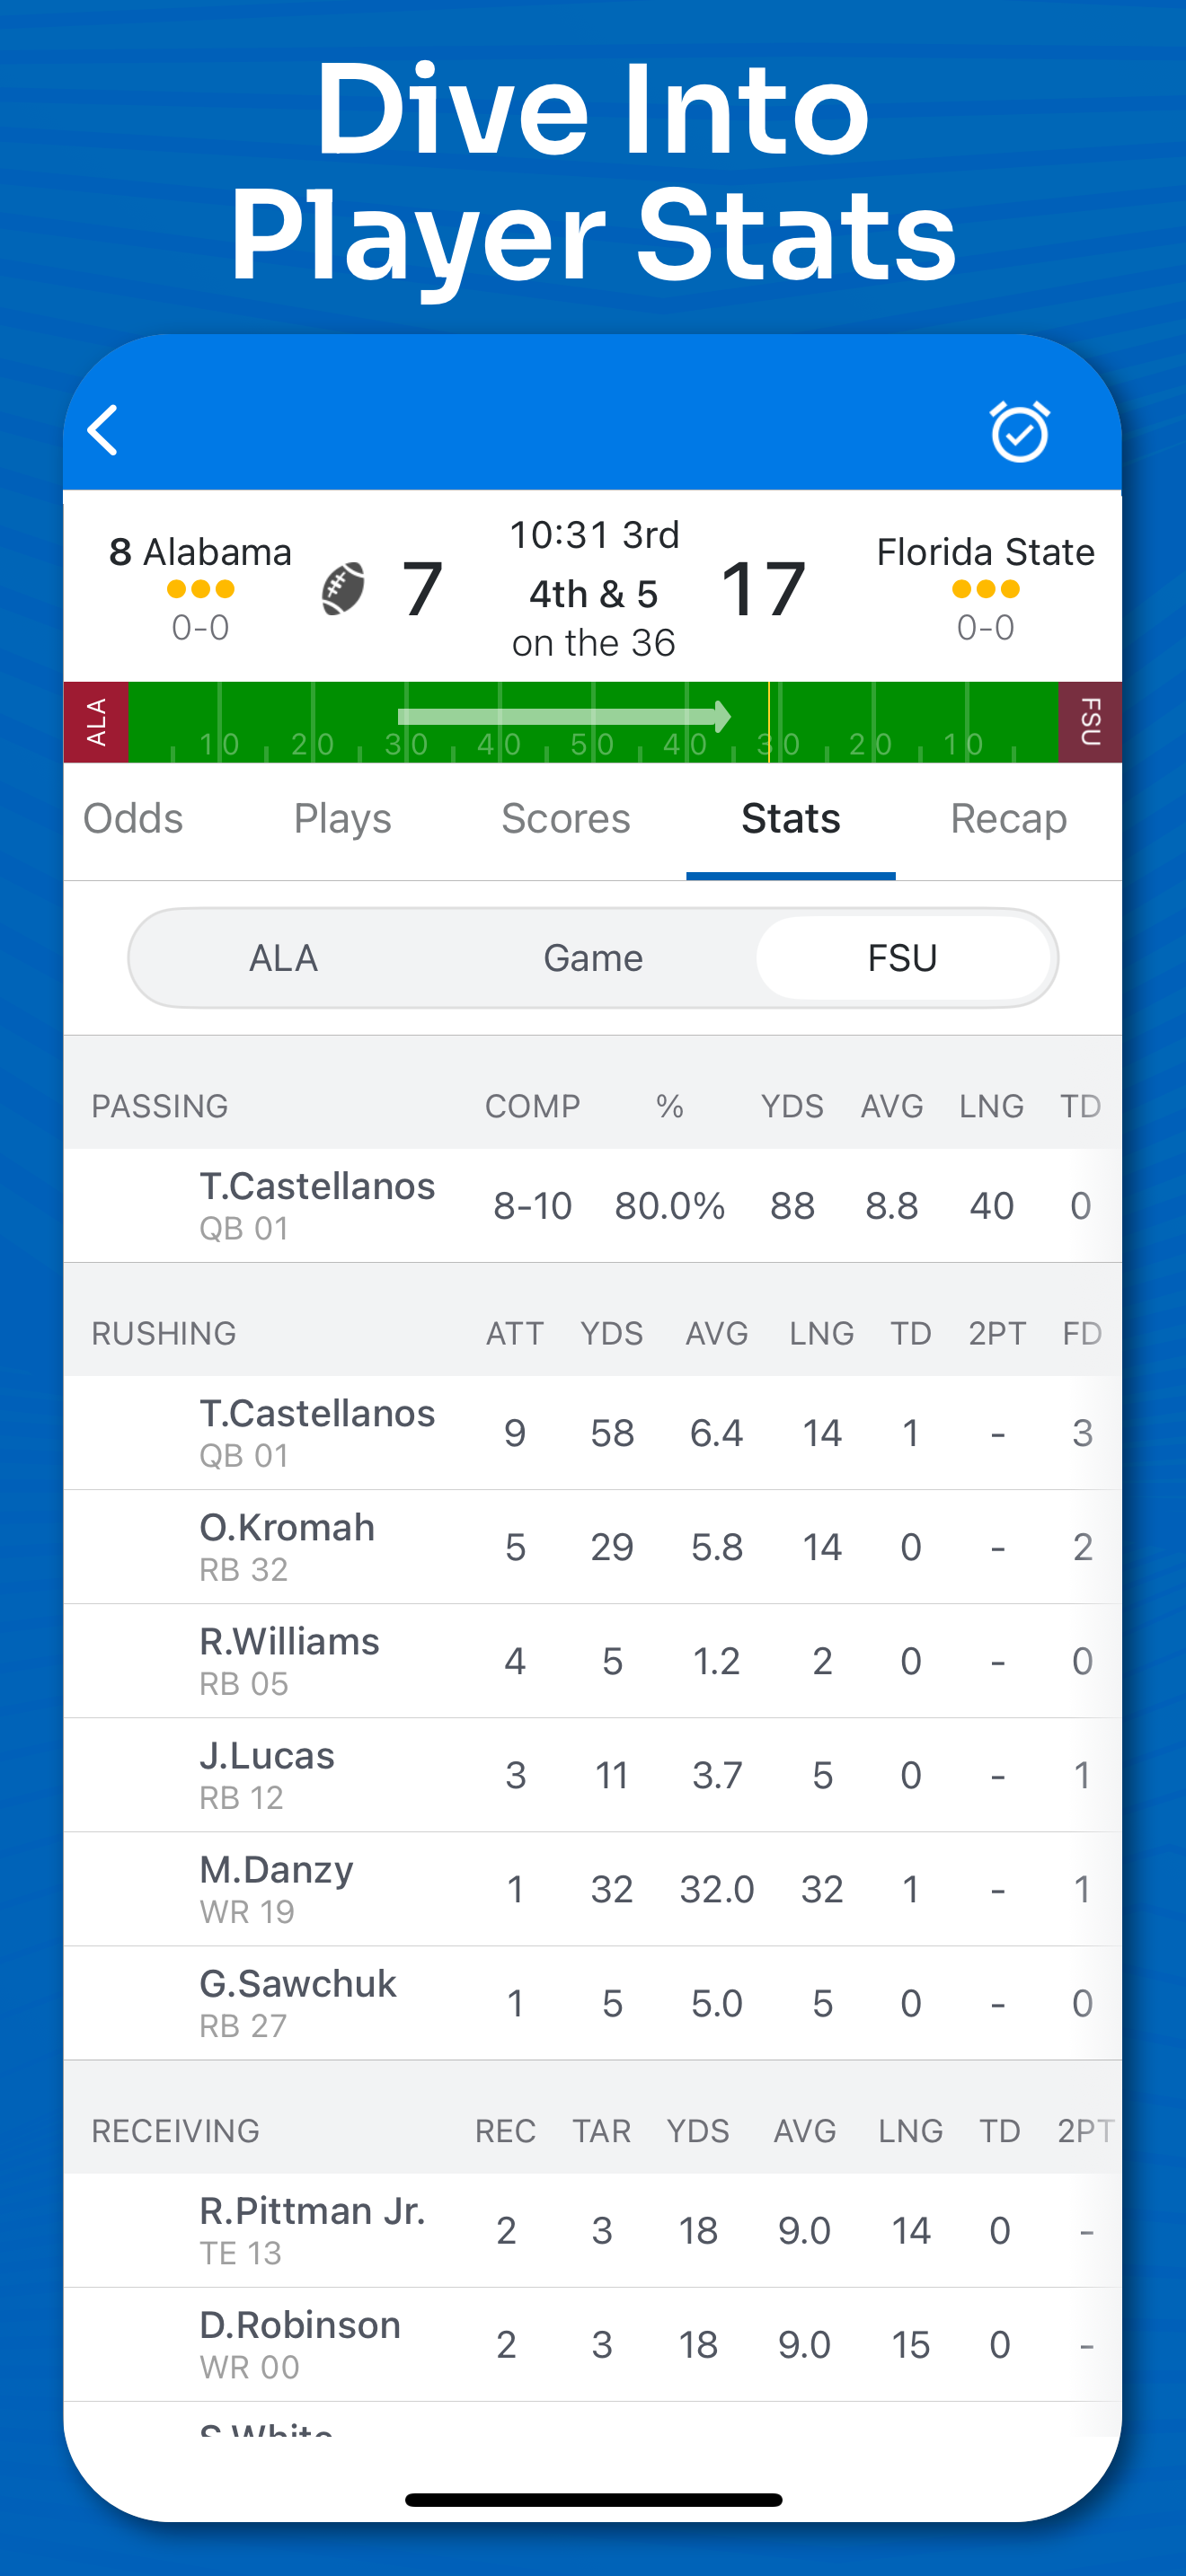The image size is (1186, 2576).
Task: Tap the FSU end zone marker
Action: point(1090,722)
